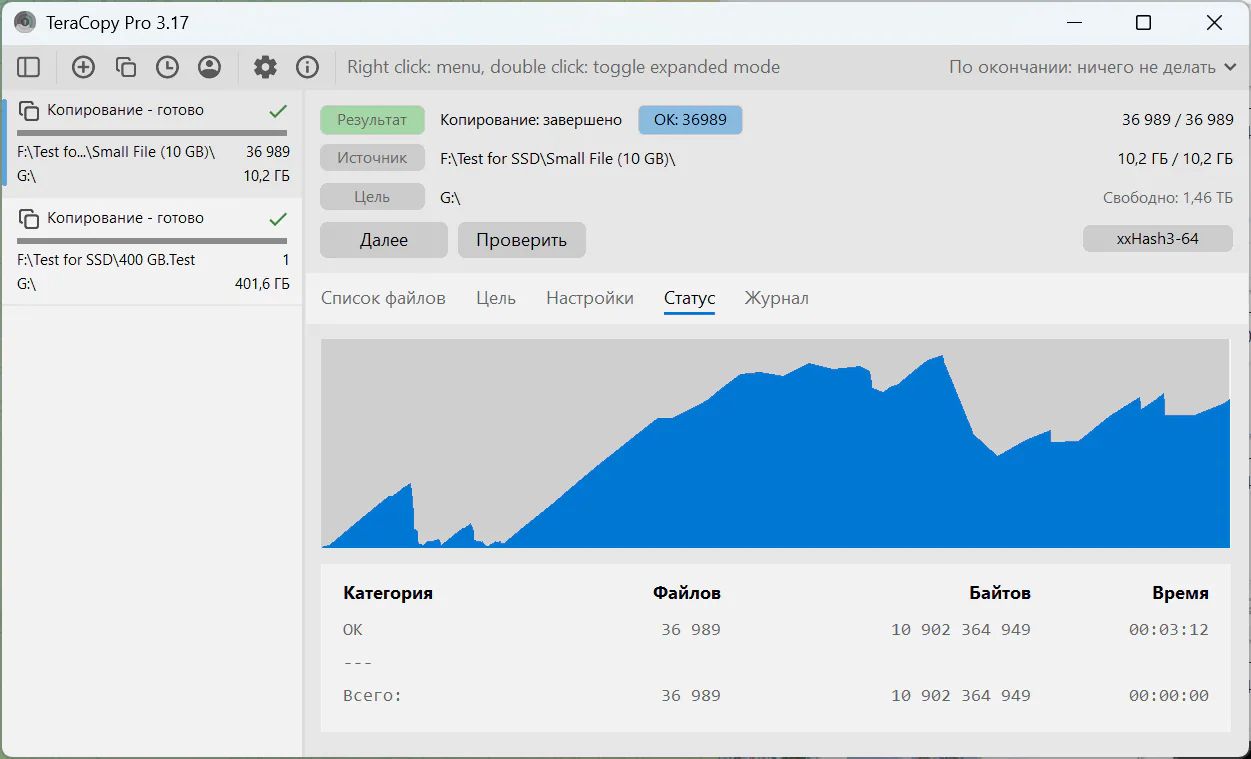Click 'Свободно: 1,46 ТБ' free space text
This screenshot has width=1251, height=759.
click(x=1168, y=197)
